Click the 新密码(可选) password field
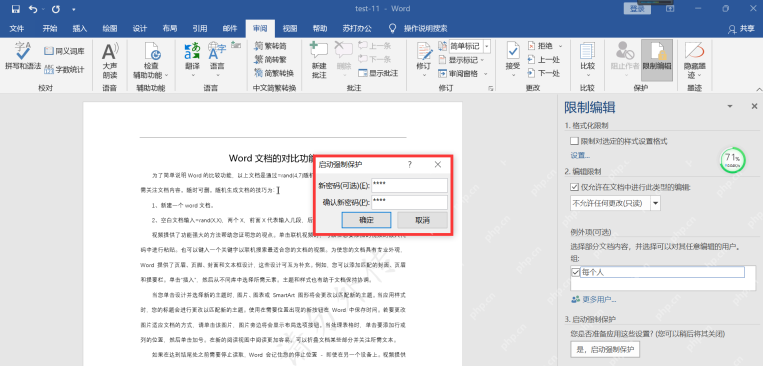Viewport: 763px width, 366px height. coord(409,185)
